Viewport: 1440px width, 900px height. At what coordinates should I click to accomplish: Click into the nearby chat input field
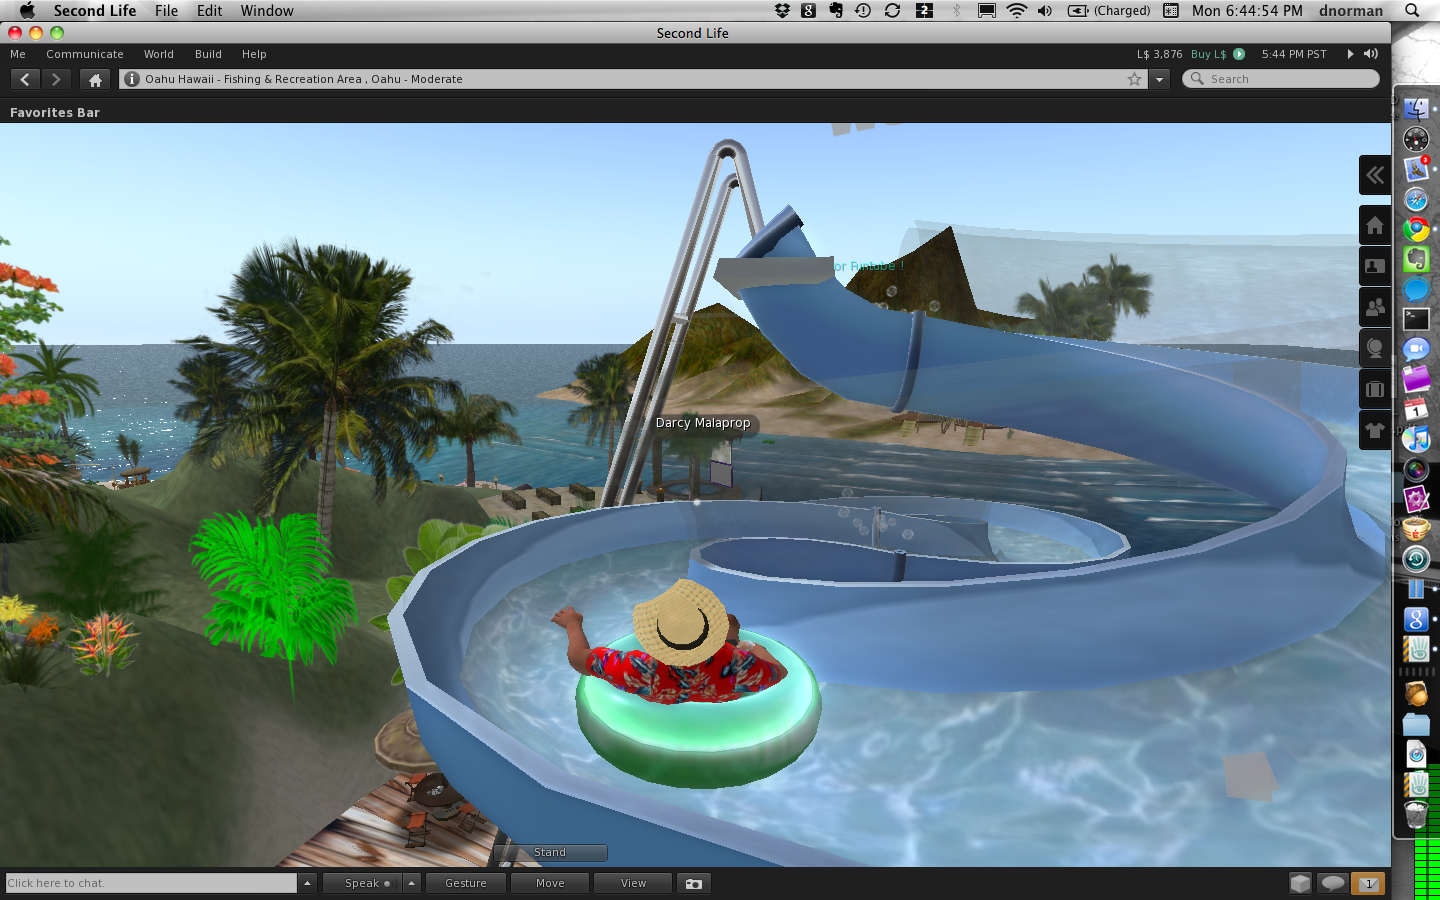151,883
